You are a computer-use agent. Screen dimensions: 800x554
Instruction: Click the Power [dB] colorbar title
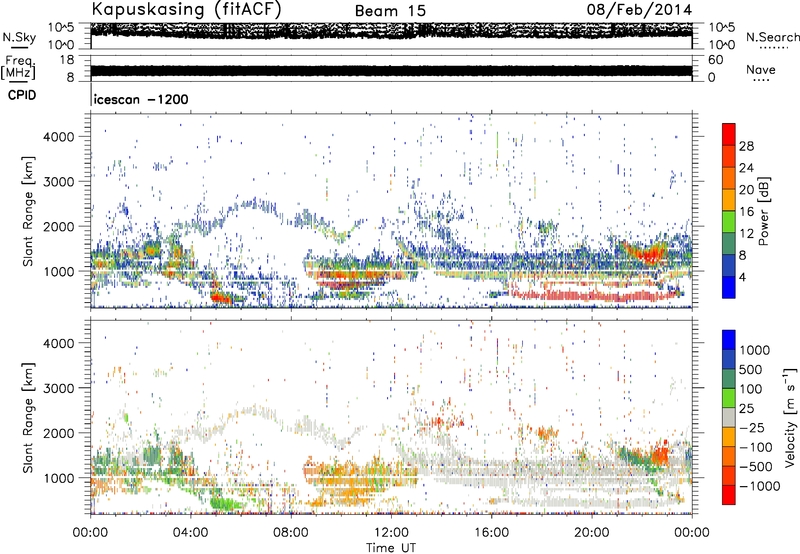pyautogui.click(x=763, y=211)
